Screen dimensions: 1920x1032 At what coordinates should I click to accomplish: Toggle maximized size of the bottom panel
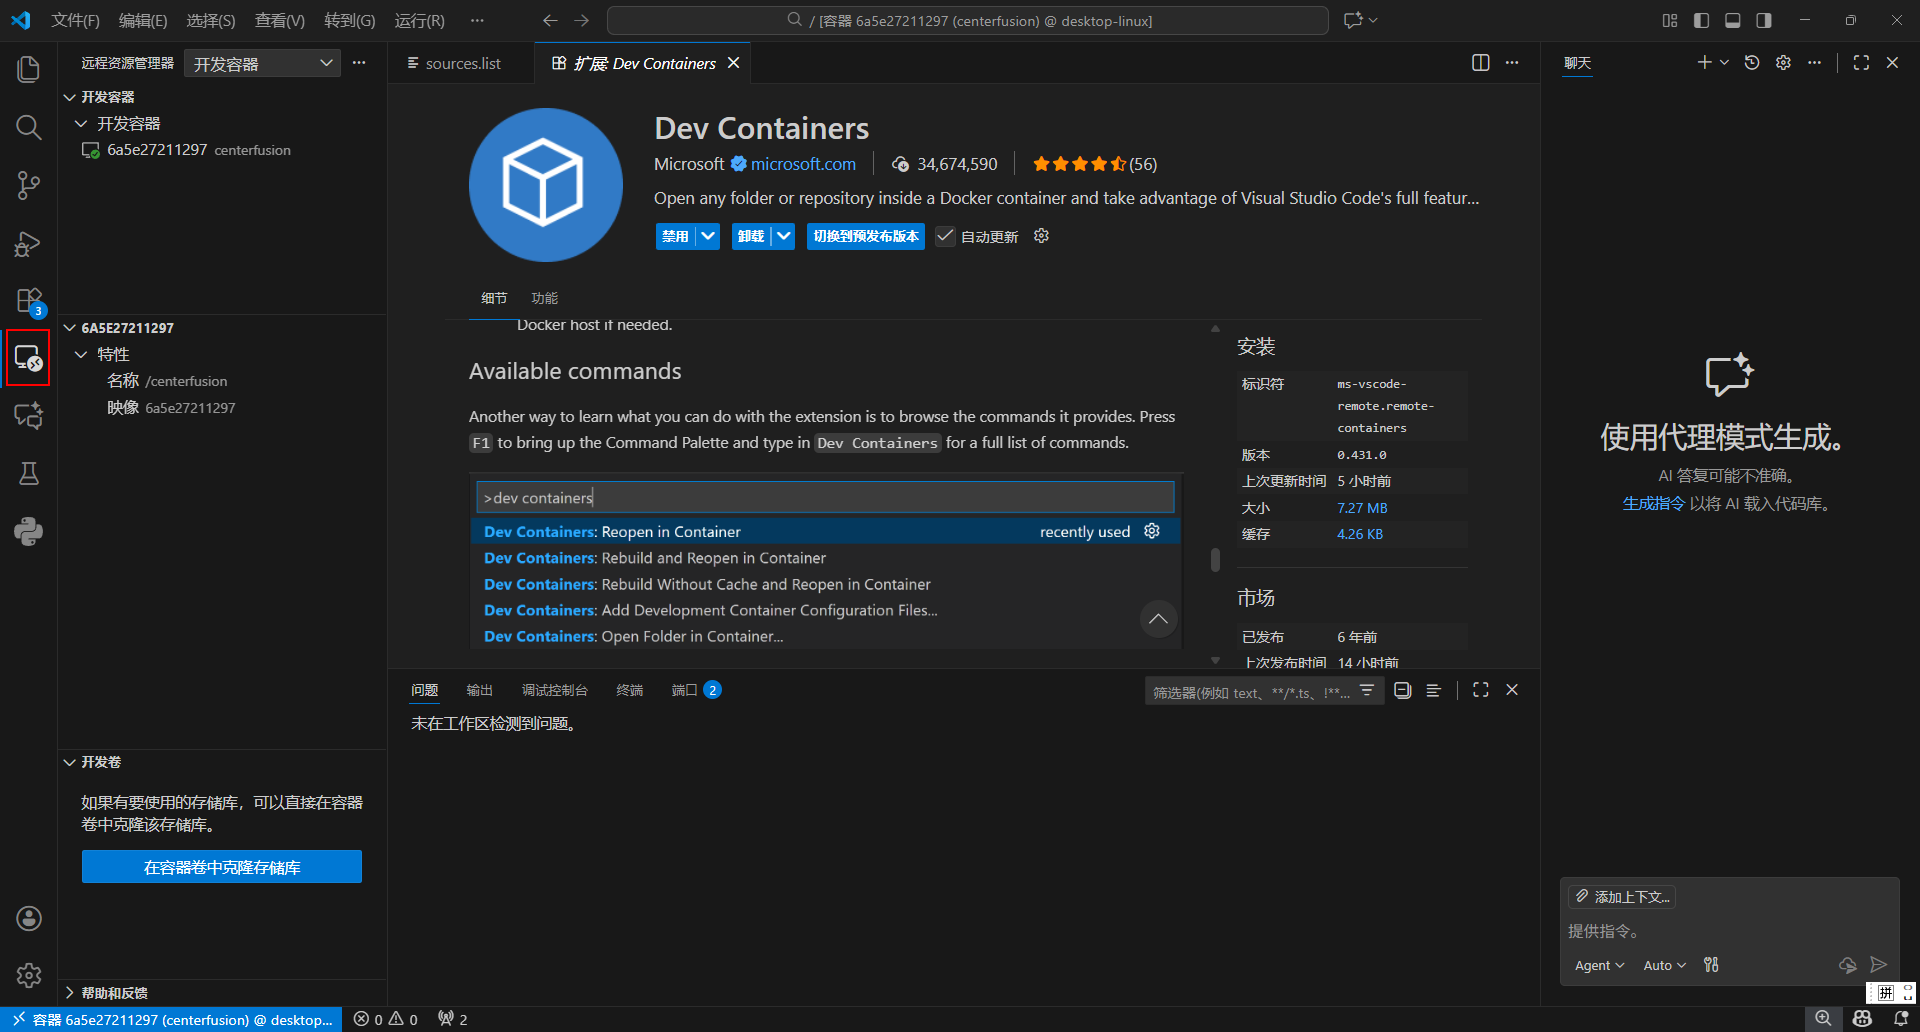(x=1481, y=690)
